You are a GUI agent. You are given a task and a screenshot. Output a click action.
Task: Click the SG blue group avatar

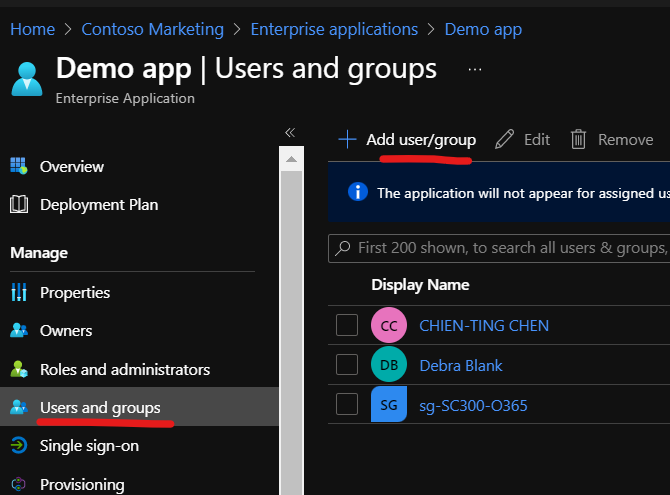click(389, 404)
